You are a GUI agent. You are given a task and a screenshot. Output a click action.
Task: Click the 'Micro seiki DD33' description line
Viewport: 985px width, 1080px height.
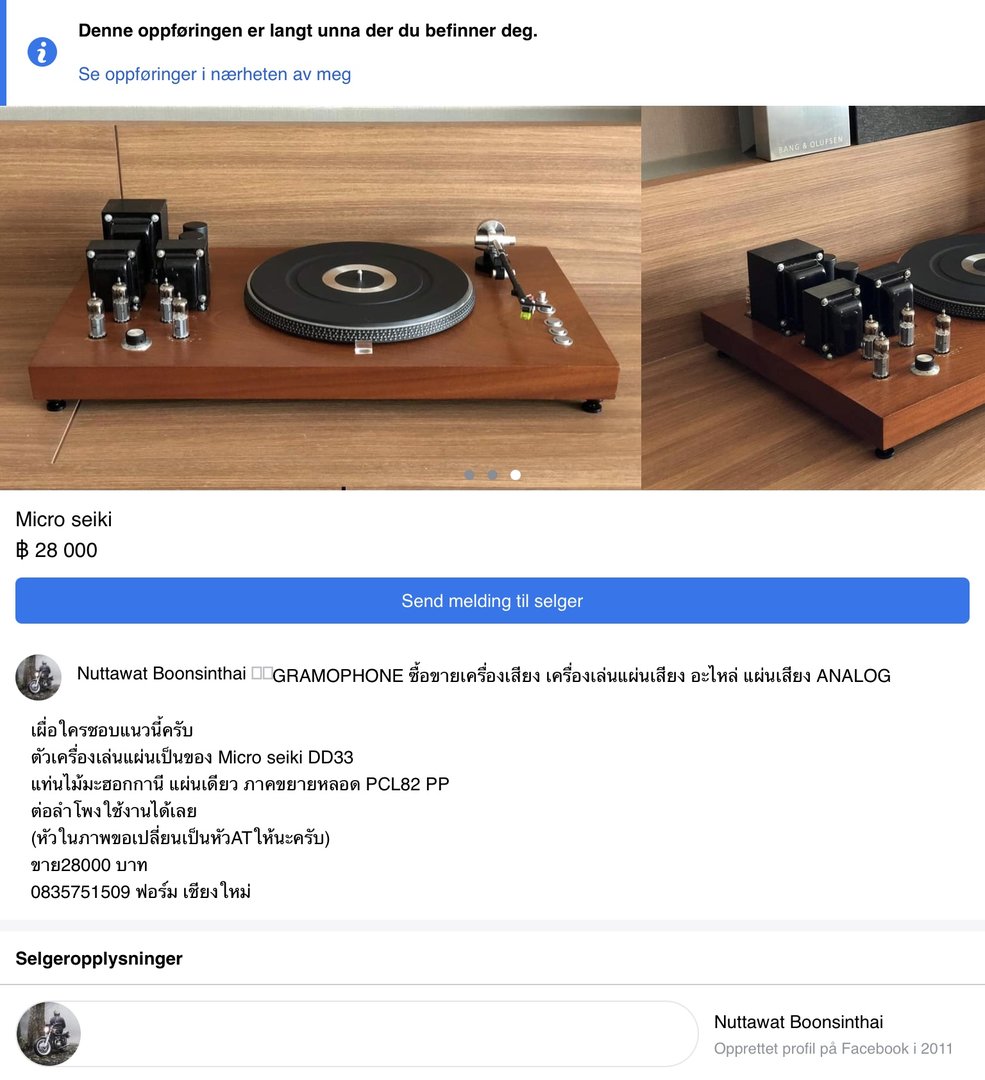pyautogui.click(x=192, y=757)
